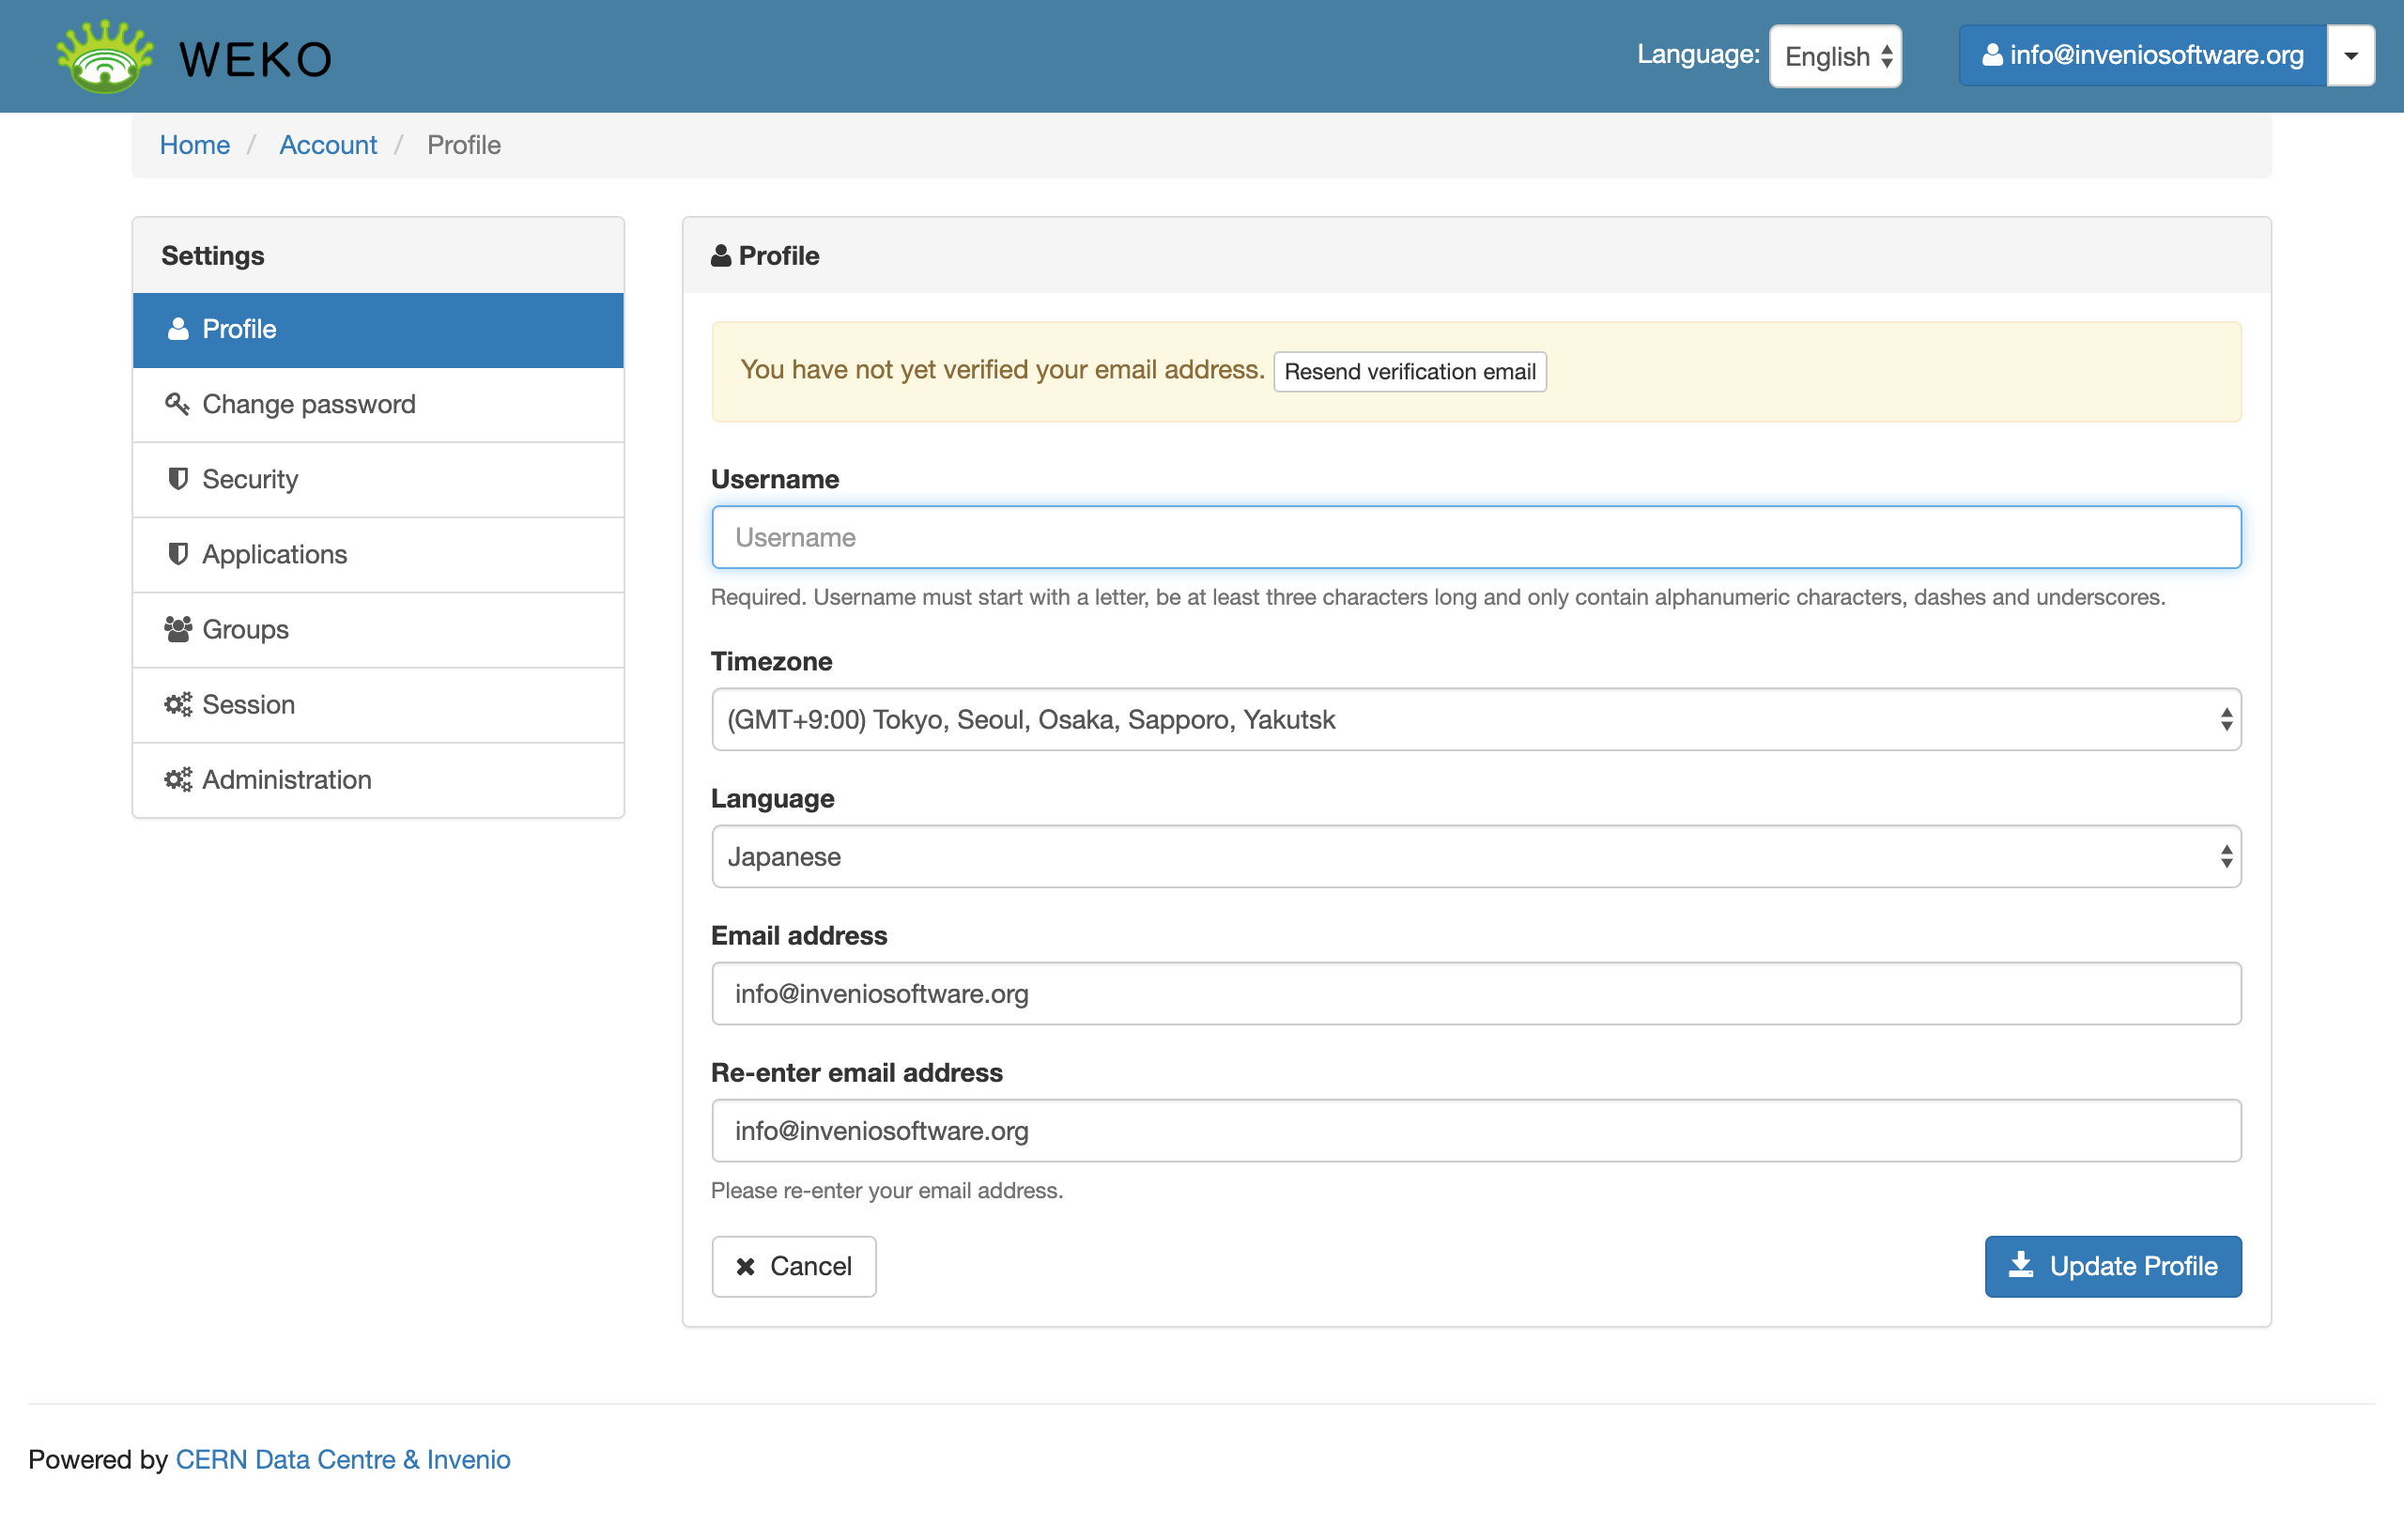Click the WEKO logo icon
2404x1540 pixels.
coord(105,57)
